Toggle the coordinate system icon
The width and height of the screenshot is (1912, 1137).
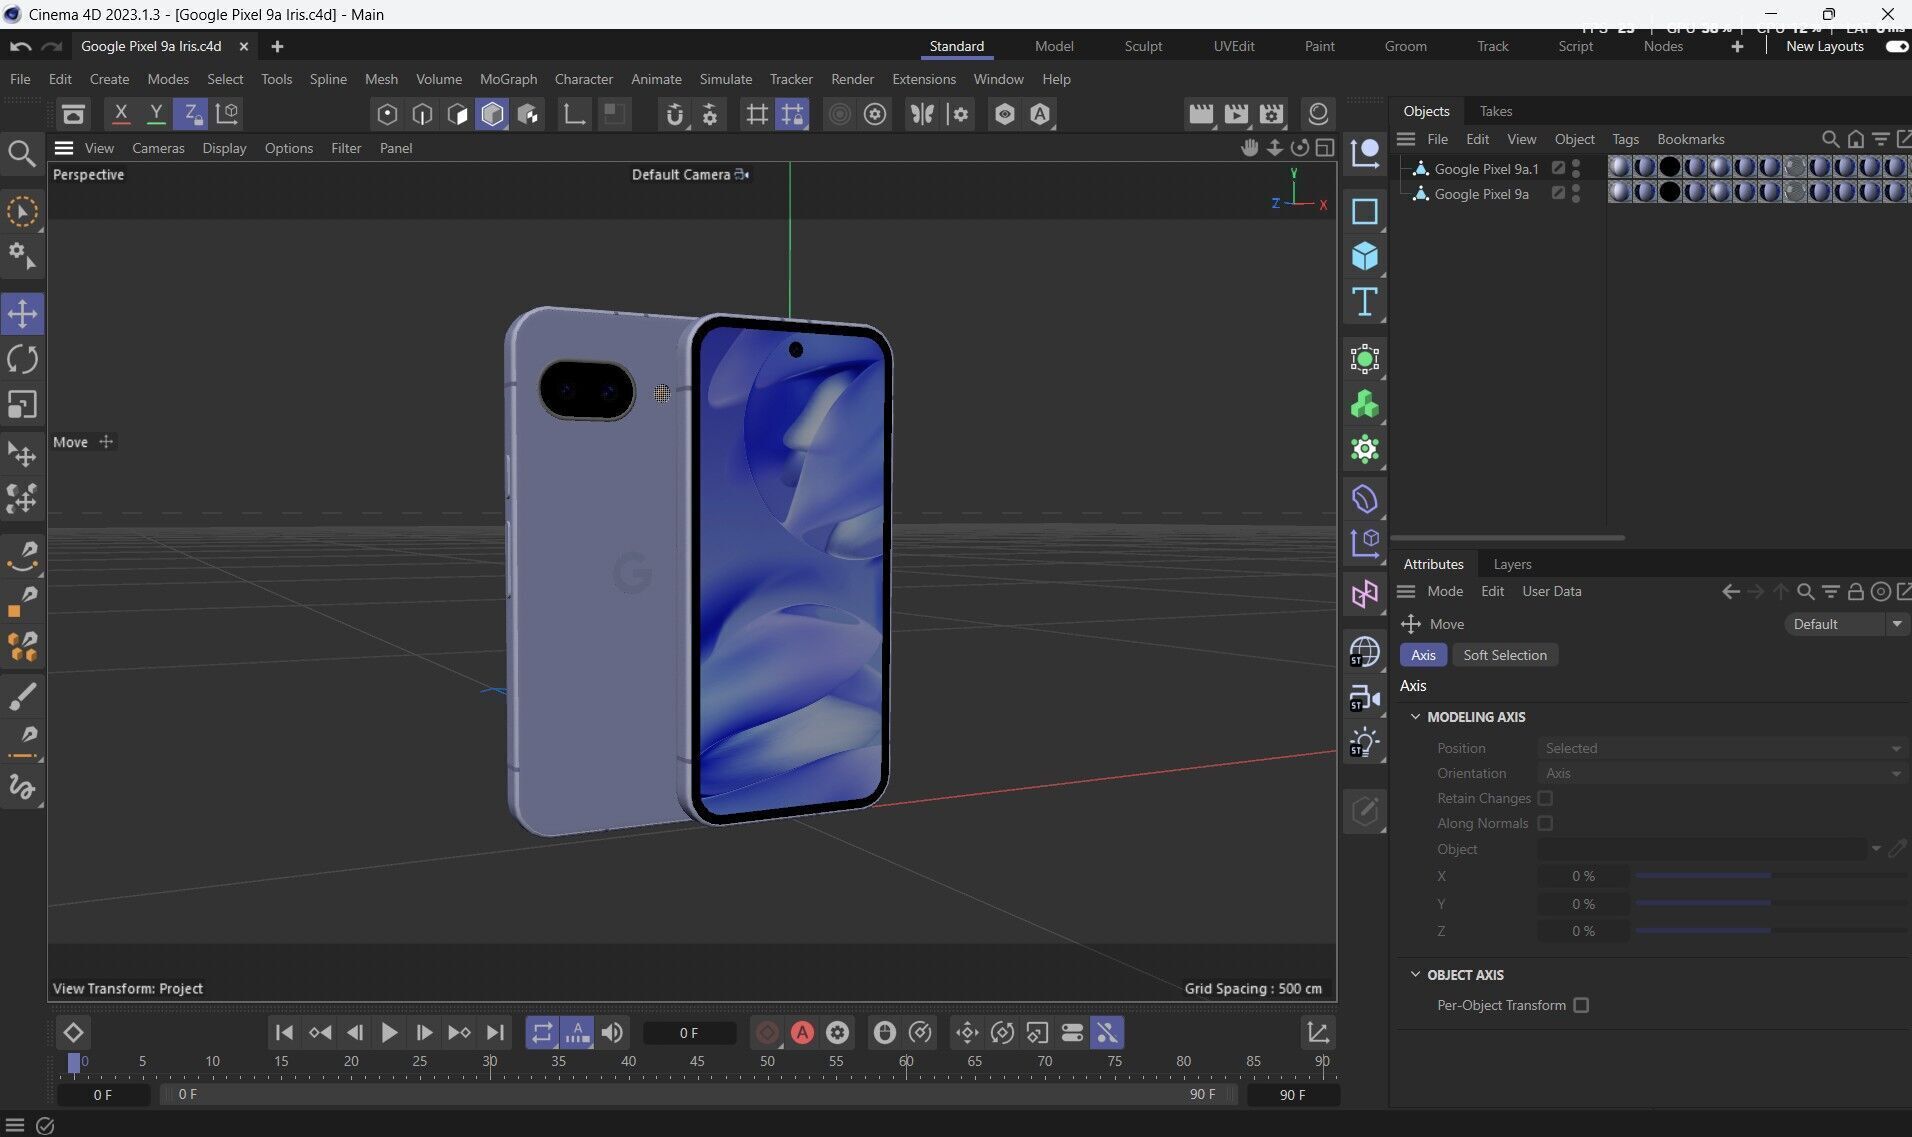[227, 114]
